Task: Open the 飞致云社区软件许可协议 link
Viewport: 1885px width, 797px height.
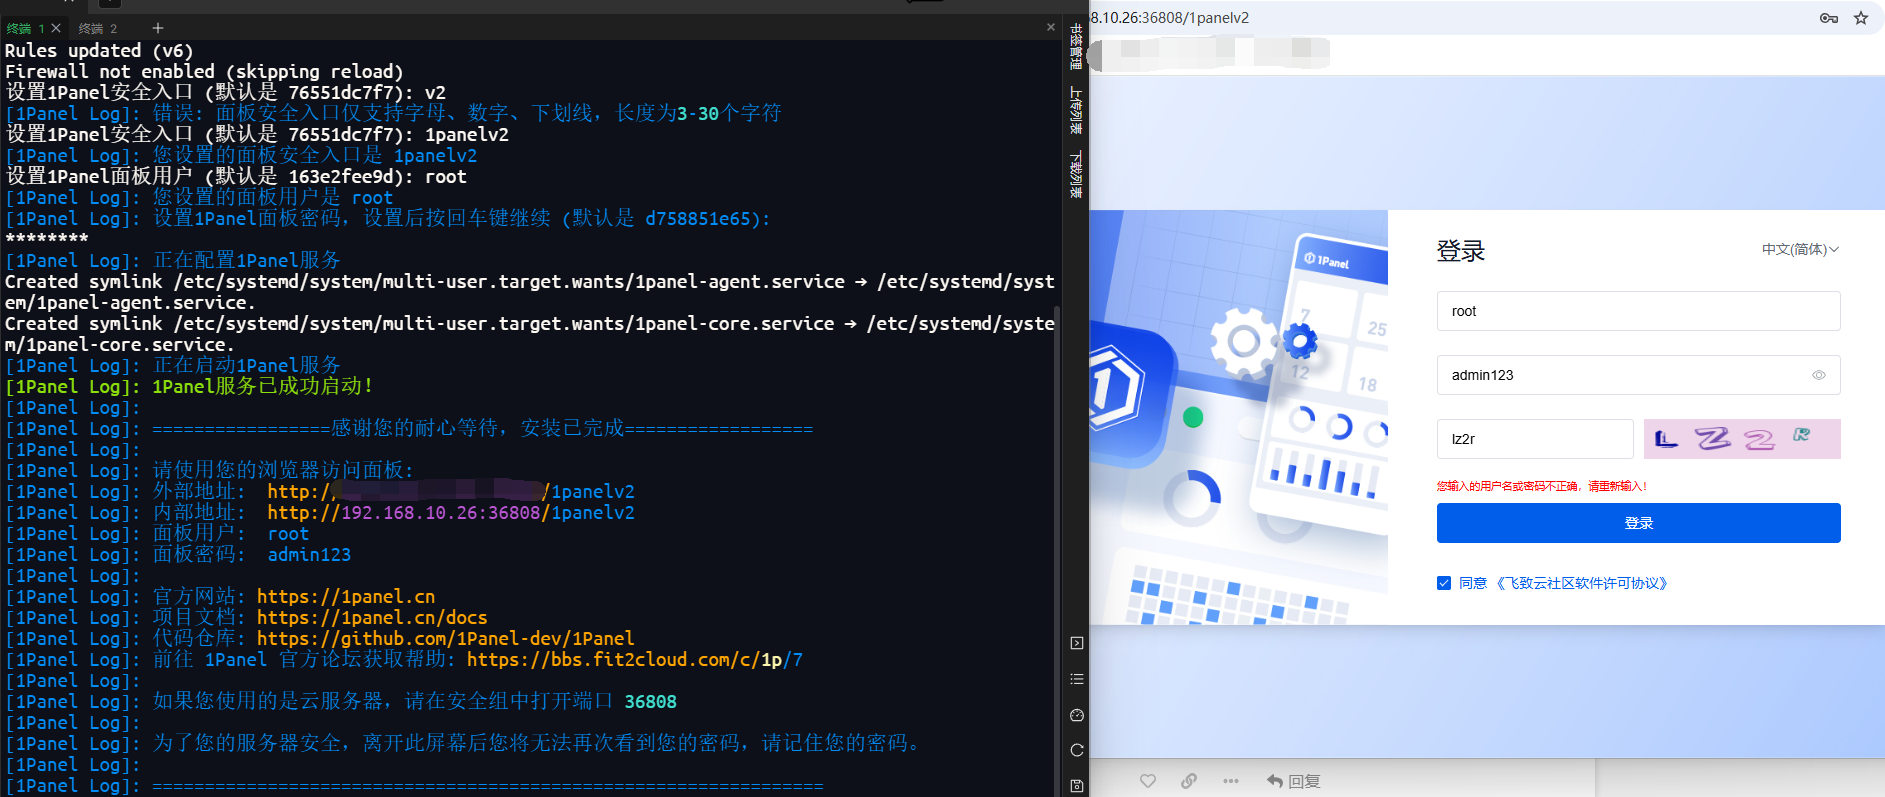Action: pos(1581,583)
